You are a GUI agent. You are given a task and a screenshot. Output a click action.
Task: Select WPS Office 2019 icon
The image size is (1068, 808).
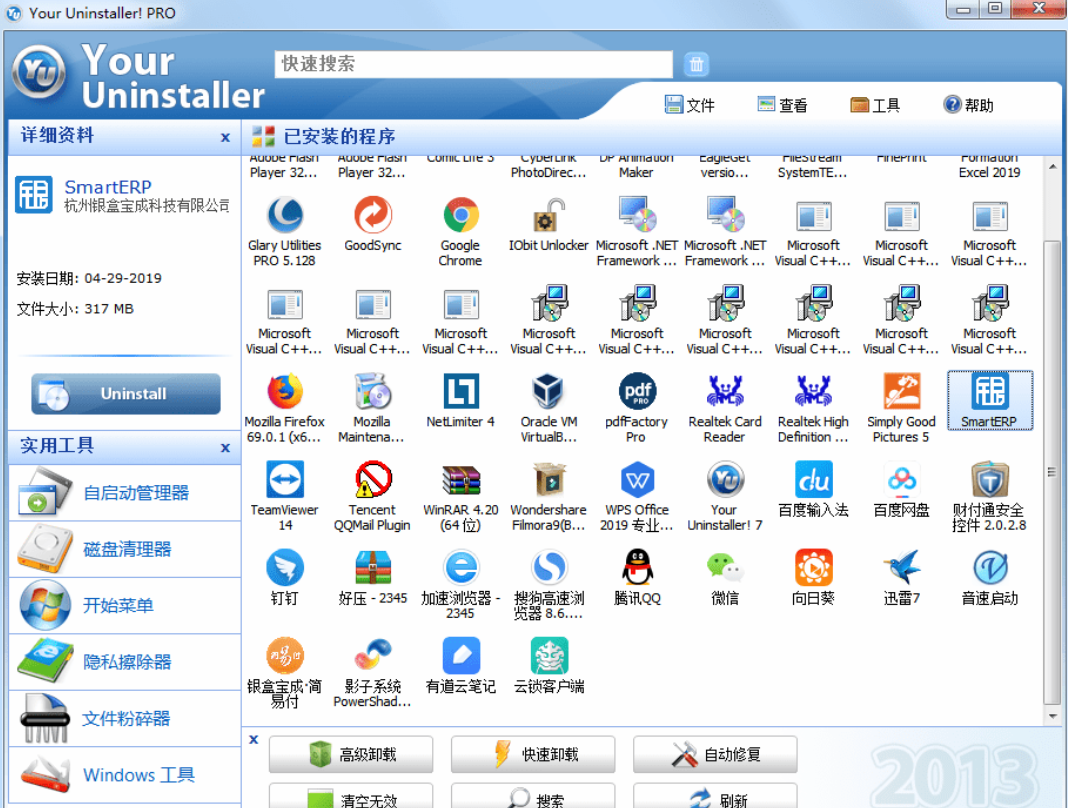[637, 480]
